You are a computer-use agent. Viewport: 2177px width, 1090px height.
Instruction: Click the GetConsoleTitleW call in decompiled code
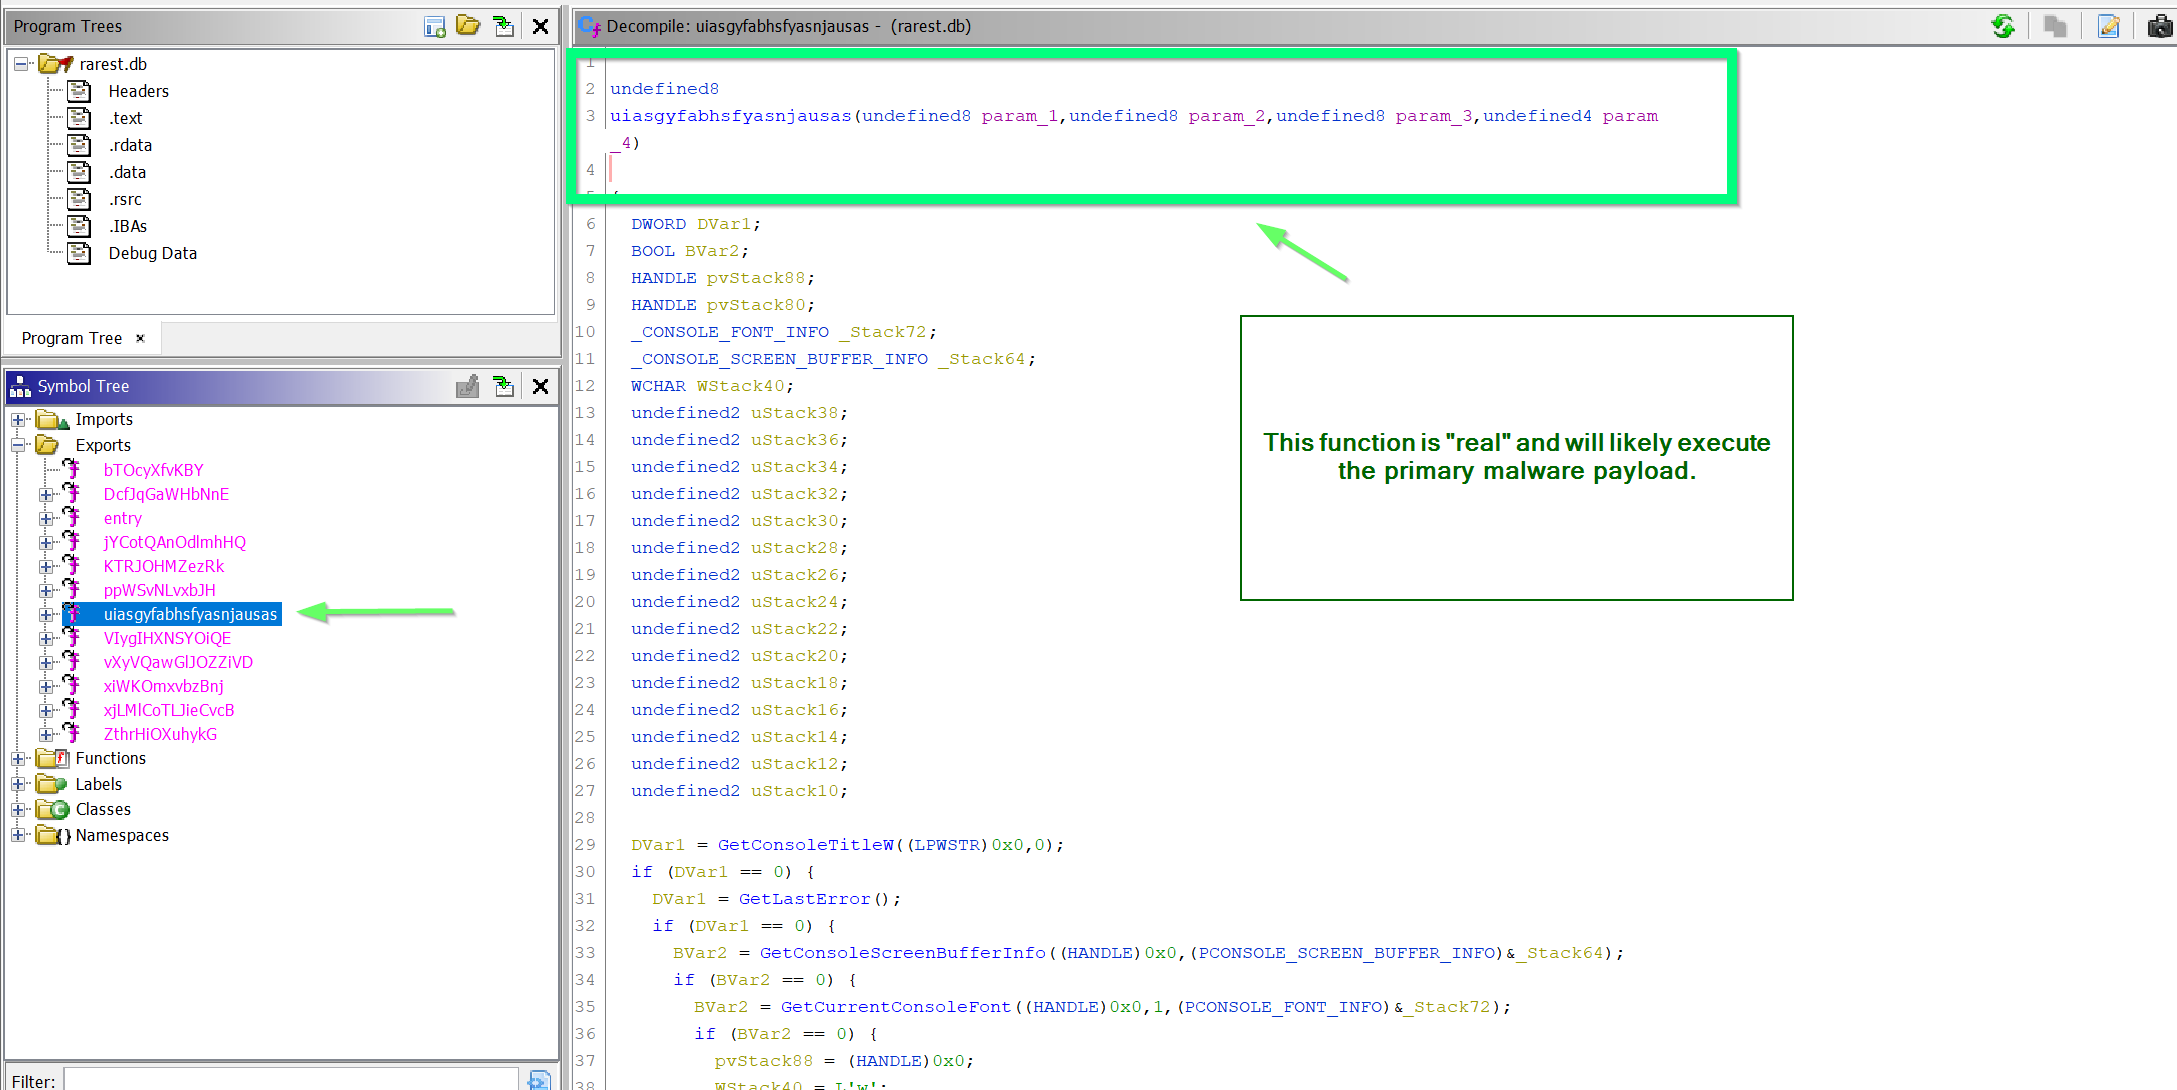coord(805,845)
